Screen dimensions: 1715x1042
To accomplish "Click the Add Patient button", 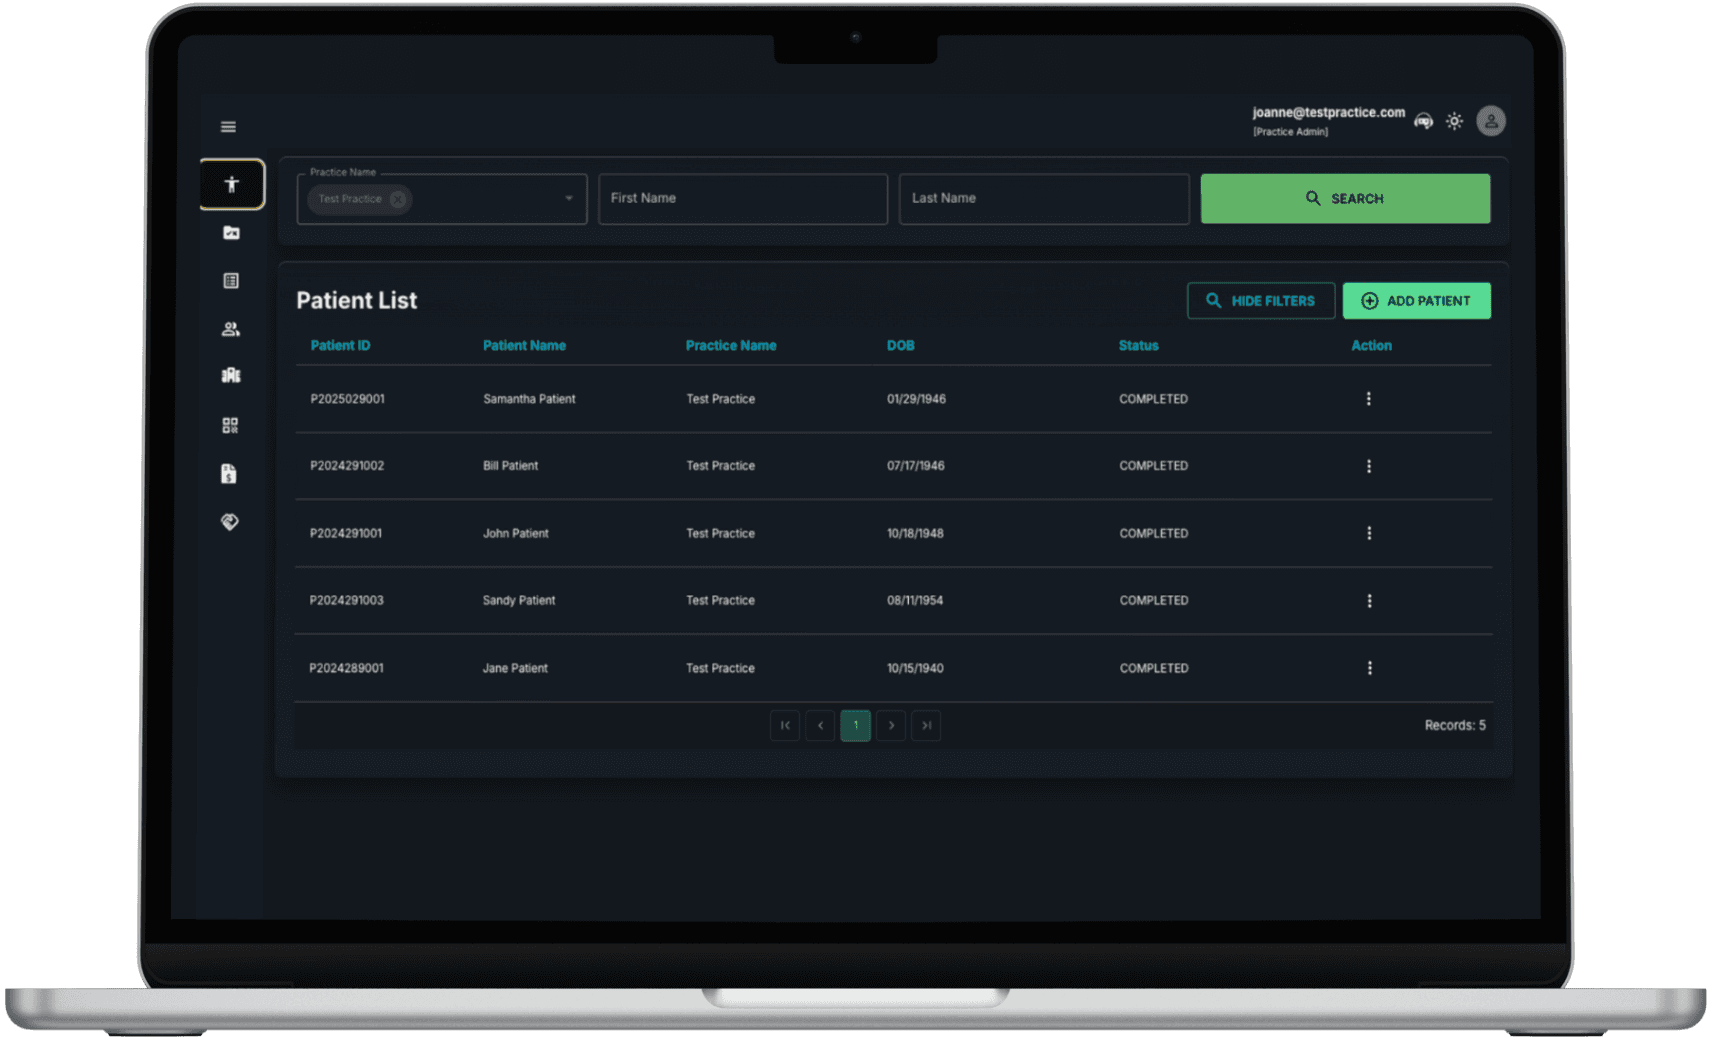I will (x=1416, y=301).
